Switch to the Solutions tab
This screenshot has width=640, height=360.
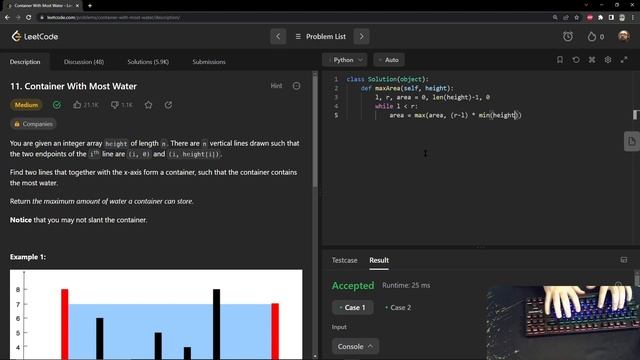(x=148, y=62)
